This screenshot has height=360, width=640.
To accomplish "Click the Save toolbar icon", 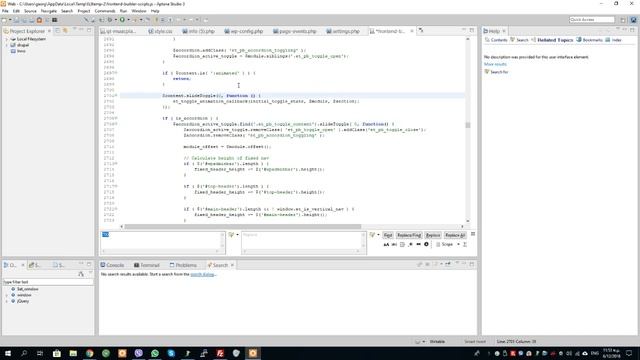I will coord(16,20).
